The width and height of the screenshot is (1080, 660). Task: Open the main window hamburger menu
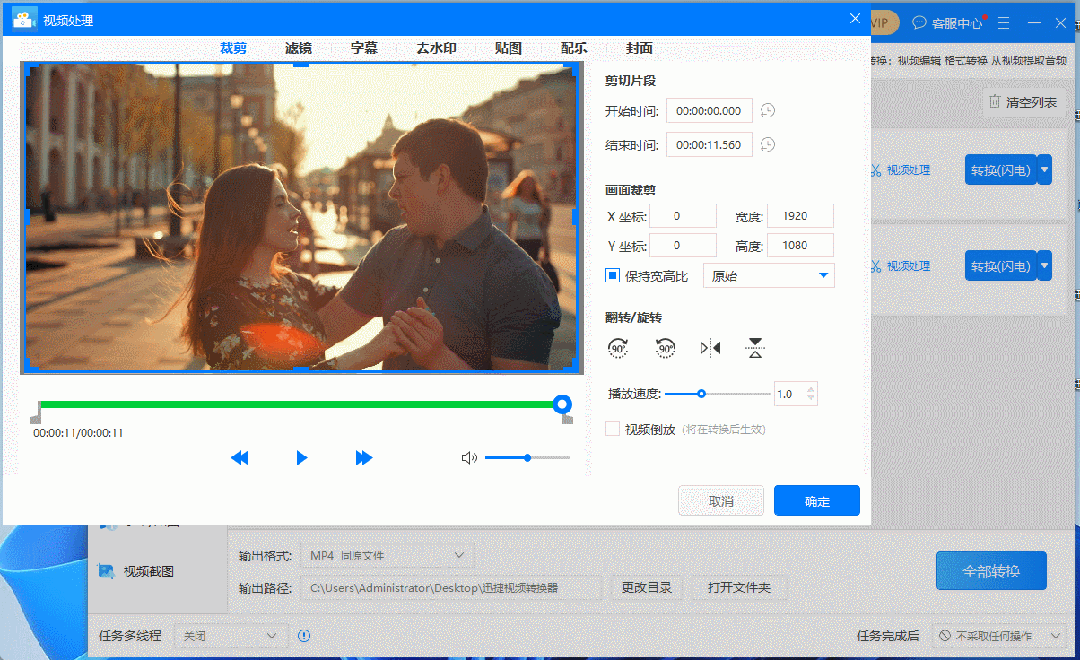(x=1004, y=23)
